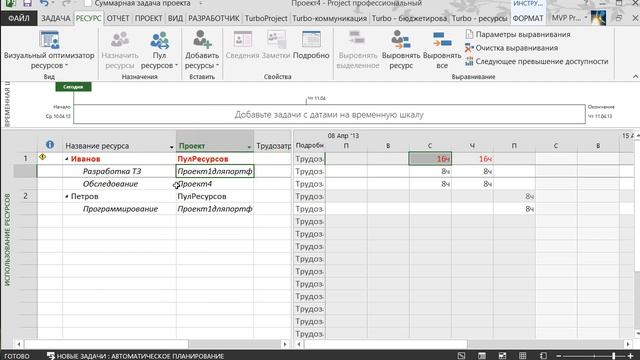Screen dimensions: 640x360
Task: Click the Проект1дляпортф cell for Разработка ТЗ
Action: (215, 171)
